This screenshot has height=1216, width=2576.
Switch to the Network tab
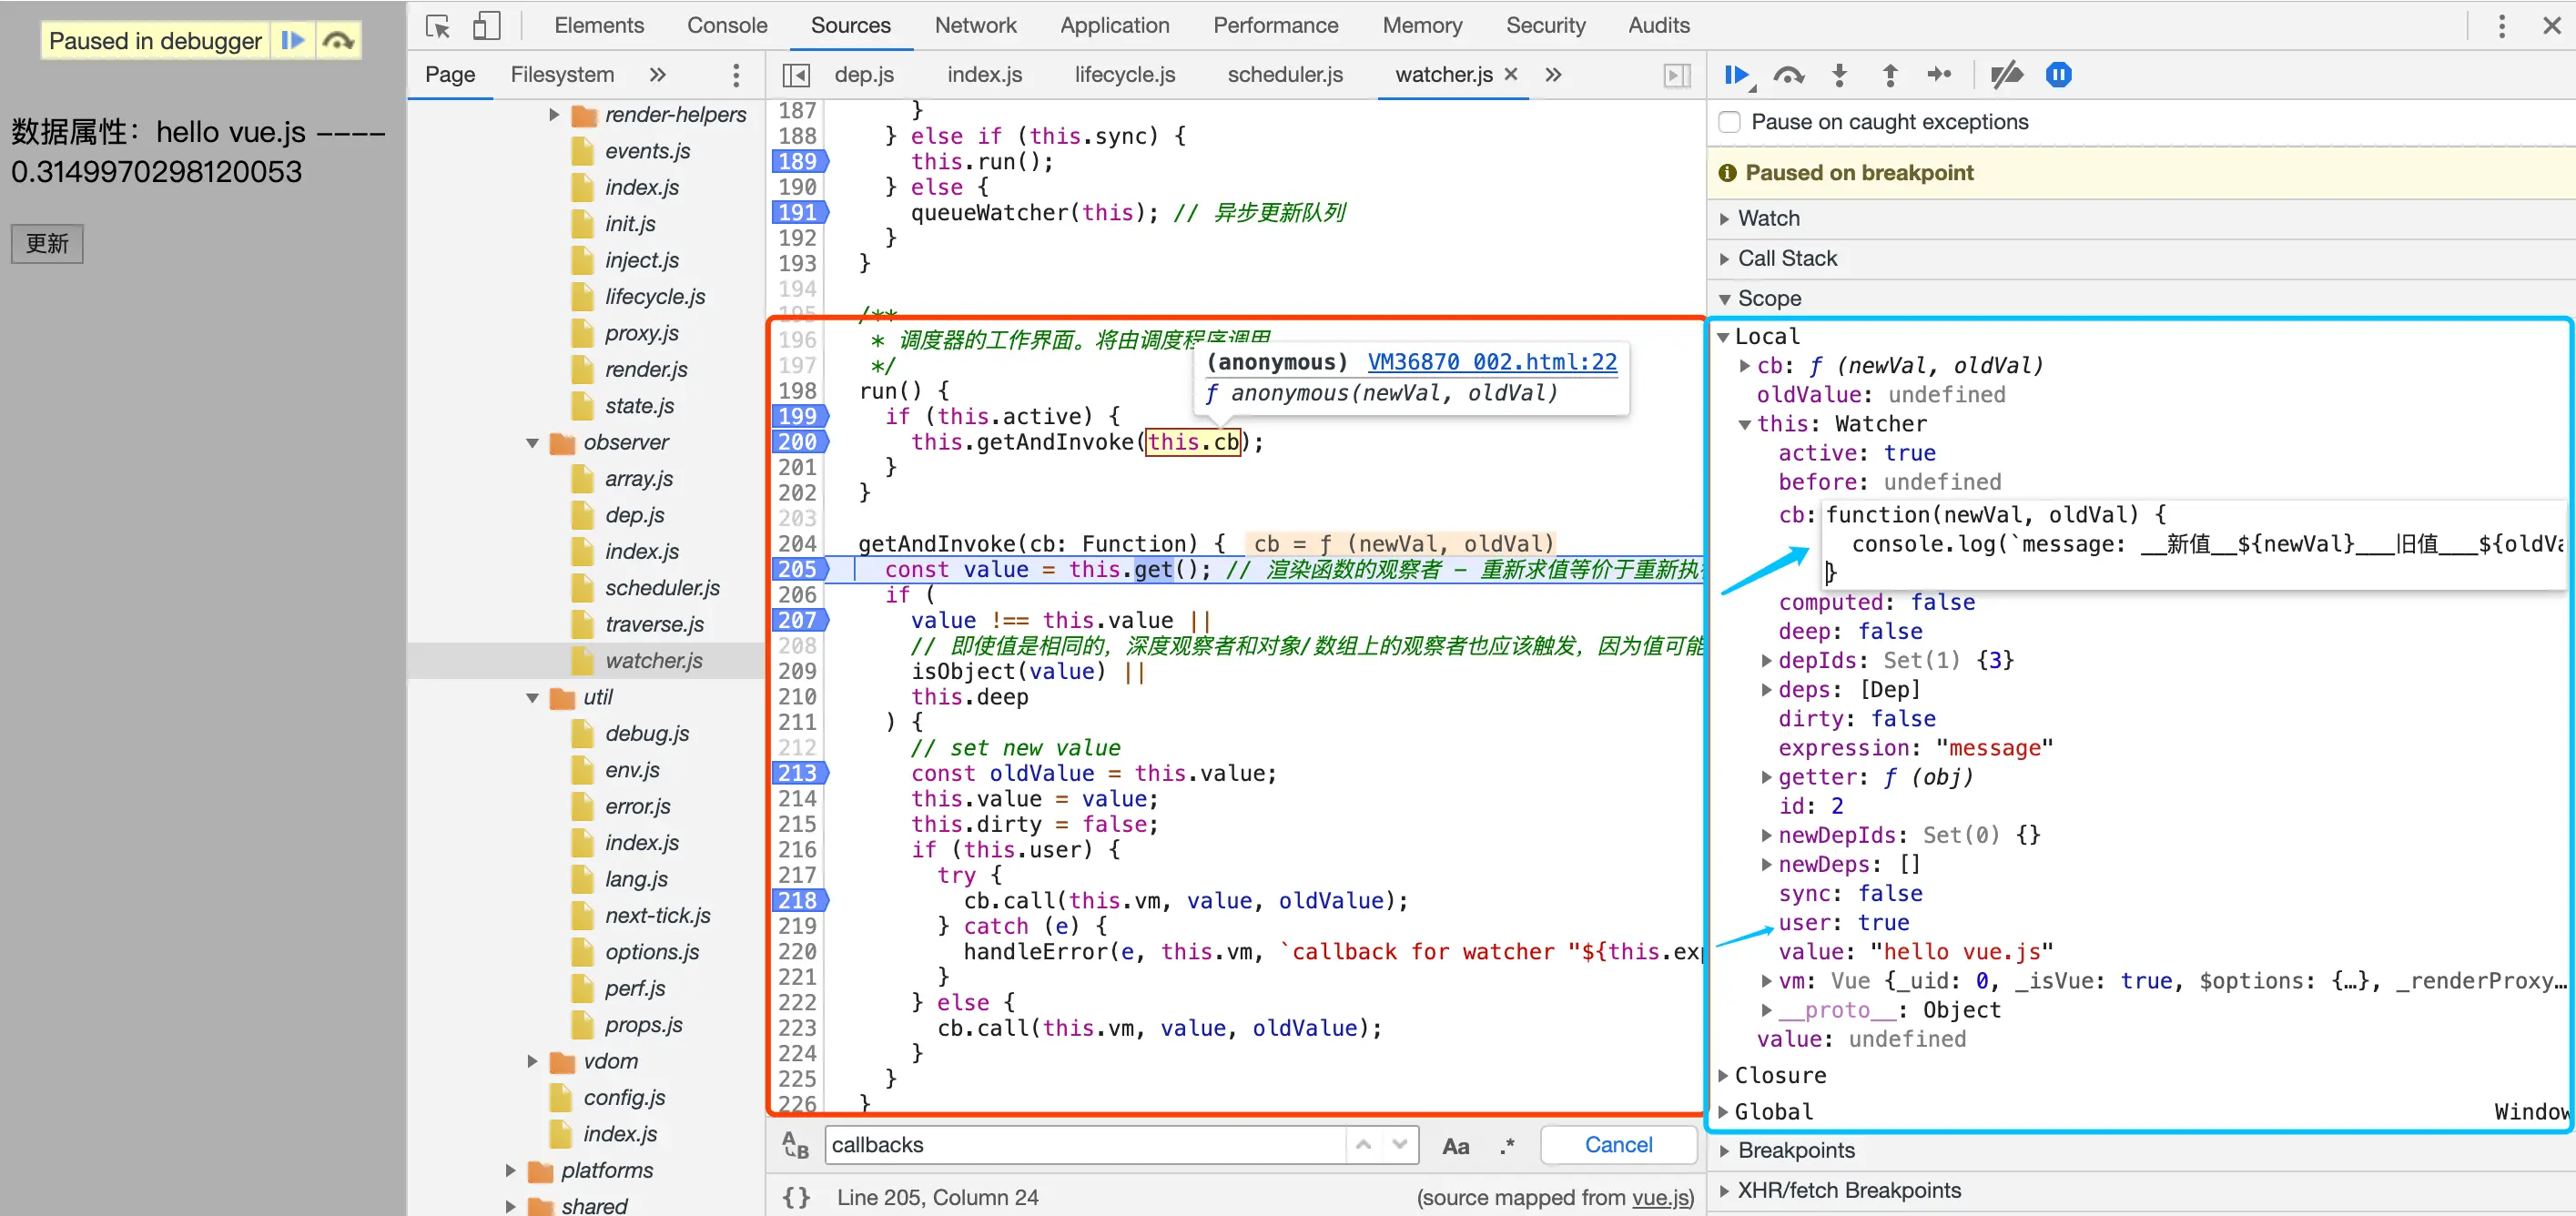(975, 26)
